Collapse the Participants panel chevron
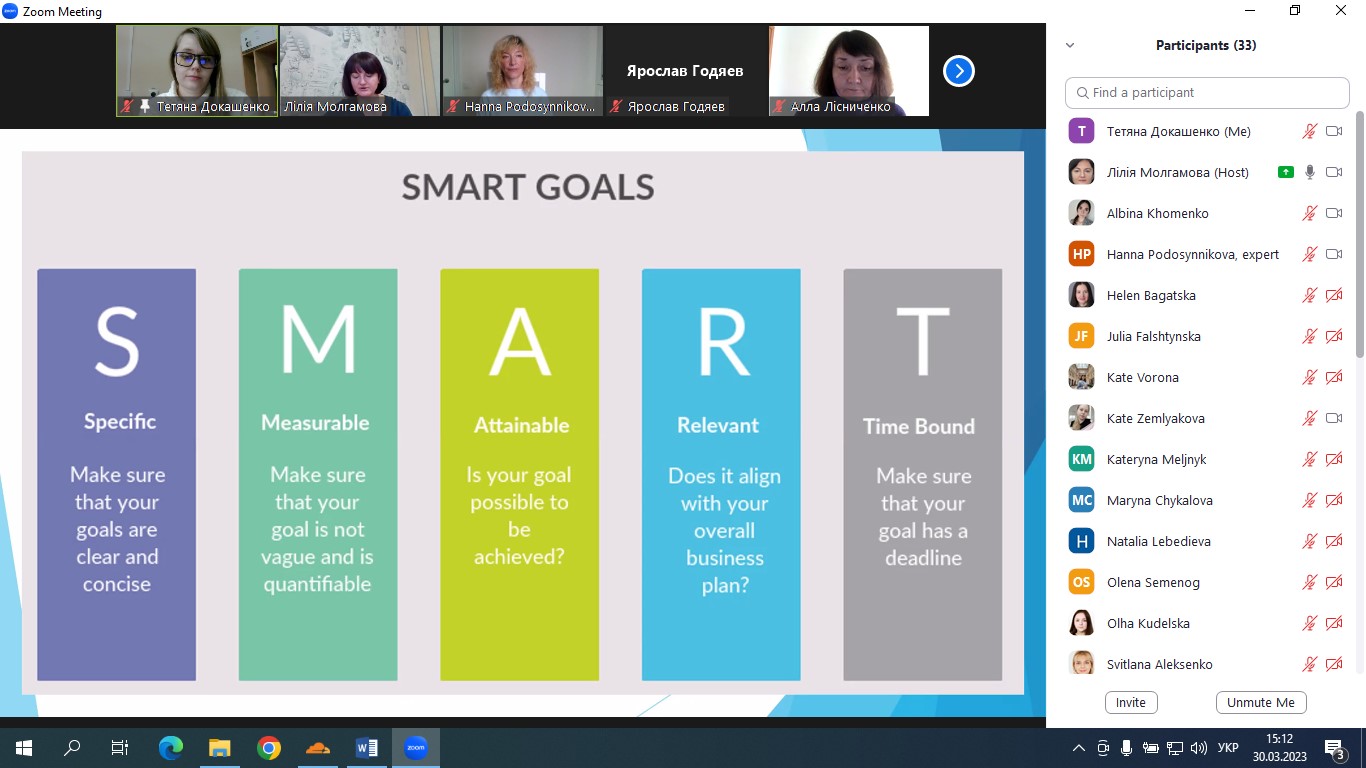This screenshot has width=1366, height=768. [x=1070, y=45]
